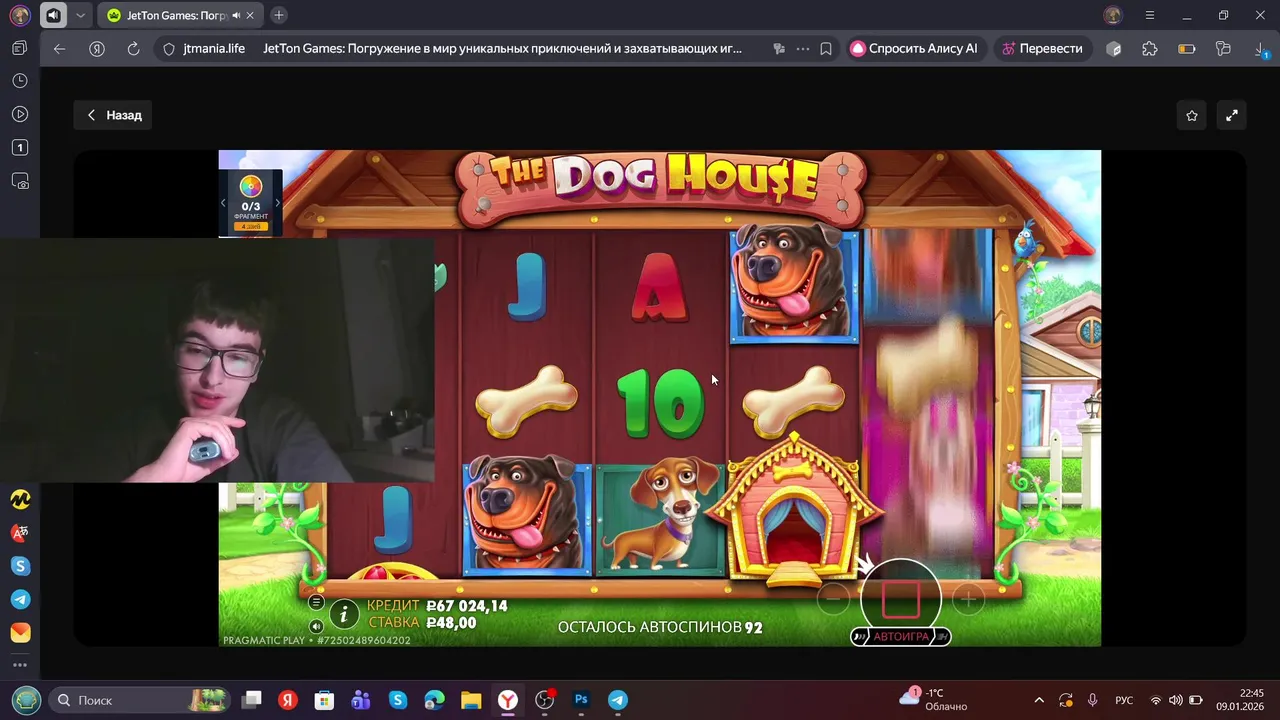Screen dimensions: 1280x720
Task: Open the collections icon in toolbar
Action: tap(1223, 48)
